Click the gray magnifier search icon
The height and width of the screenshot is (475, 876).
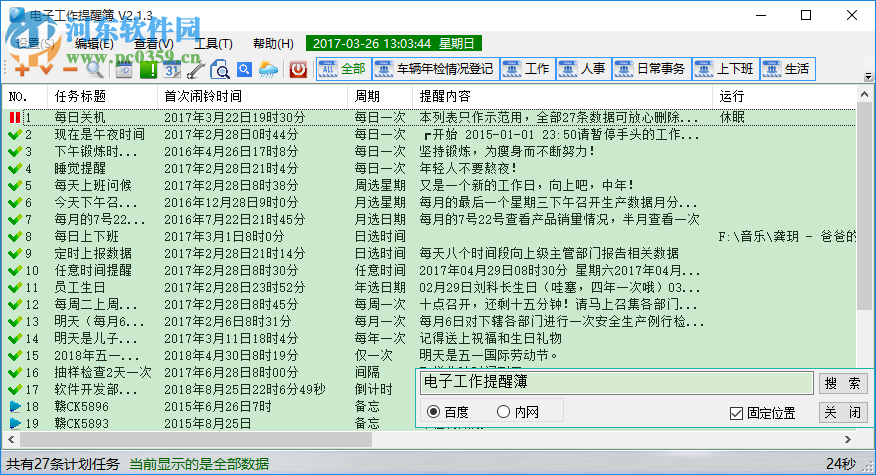(x=94, y=70)
